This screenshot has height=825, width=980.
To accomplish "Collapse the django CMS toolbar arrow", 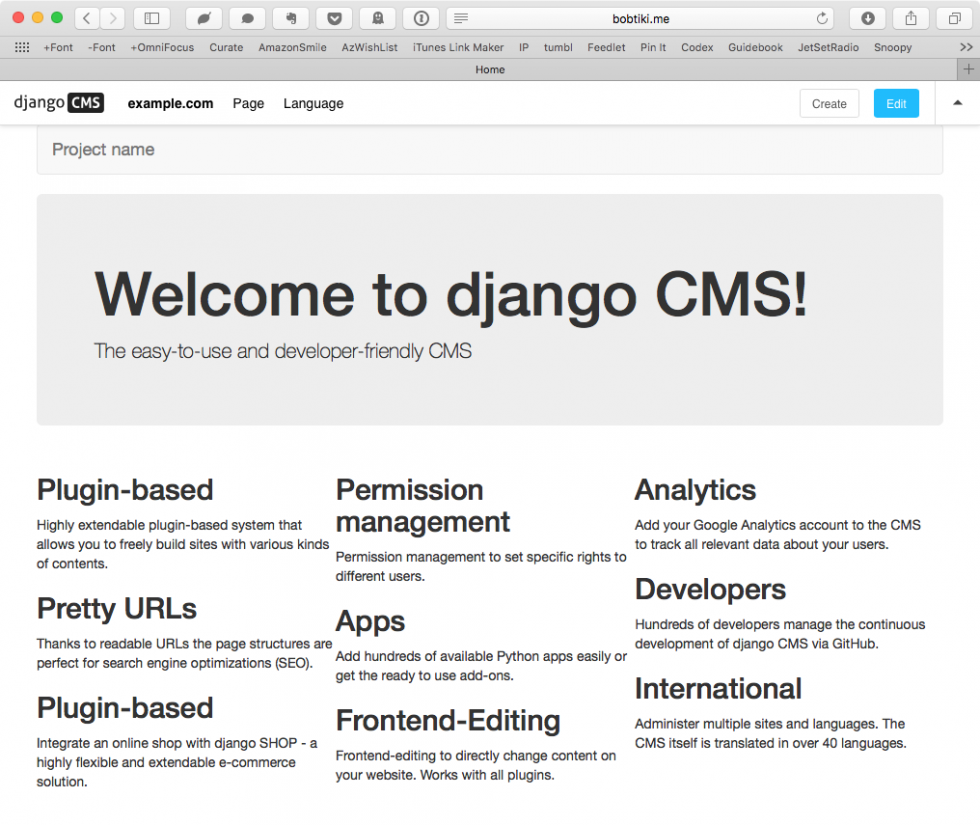I will pyautogui.click(x=958, y=102).
